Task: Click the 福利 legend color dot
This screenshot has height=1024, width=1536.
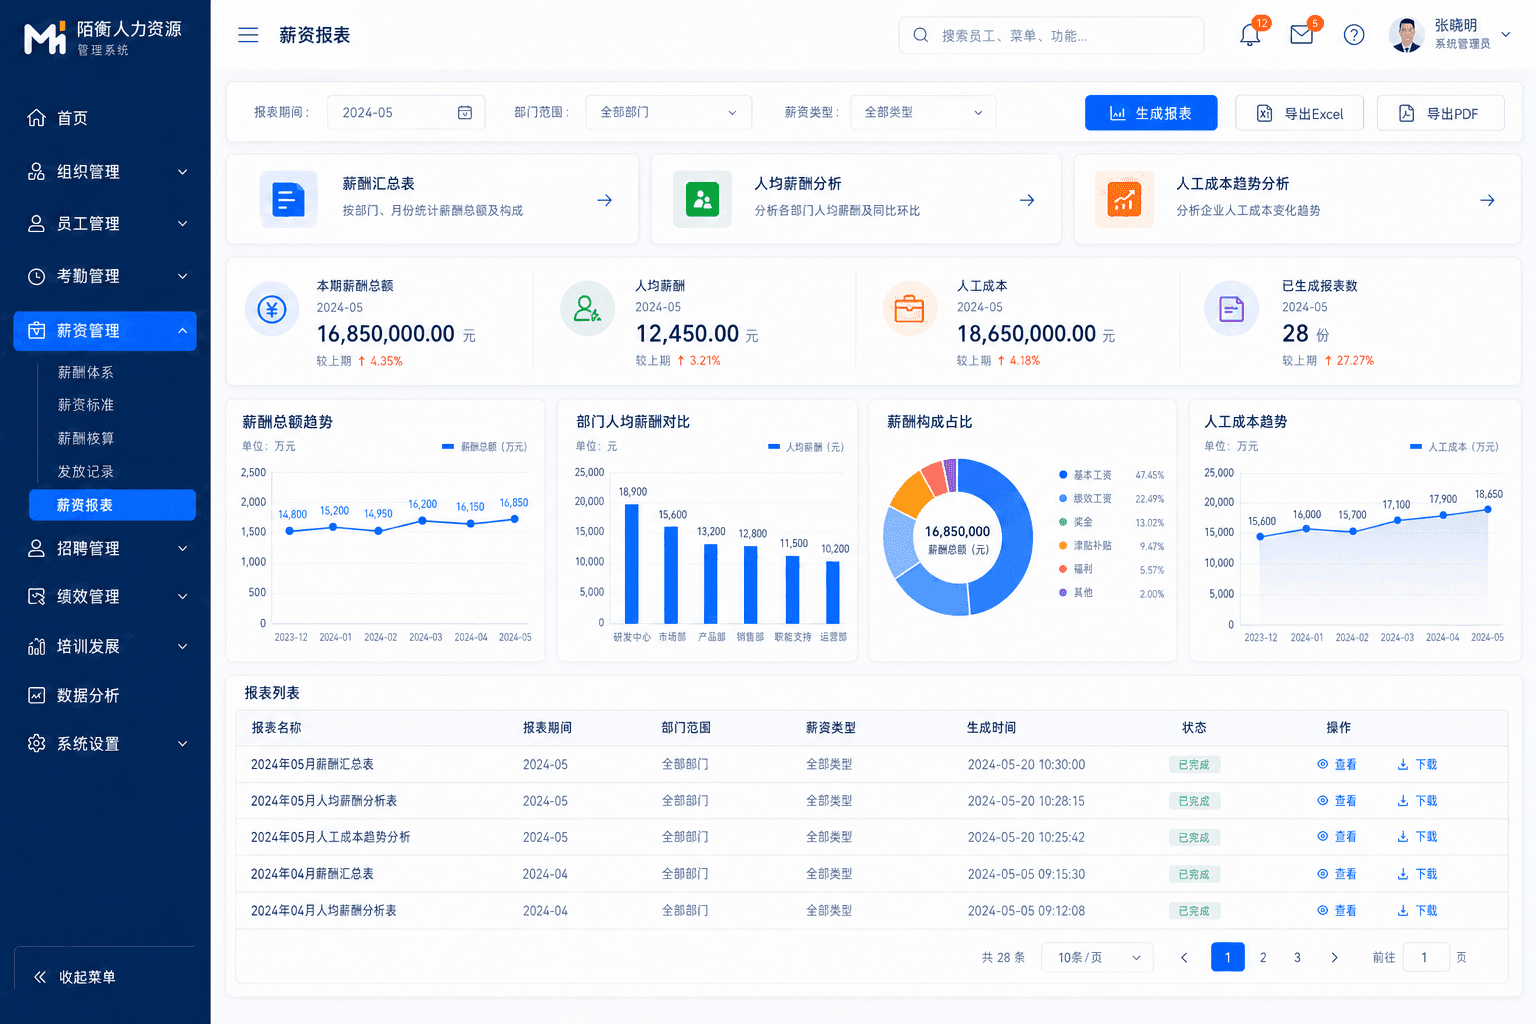Action: (1063, 569)
